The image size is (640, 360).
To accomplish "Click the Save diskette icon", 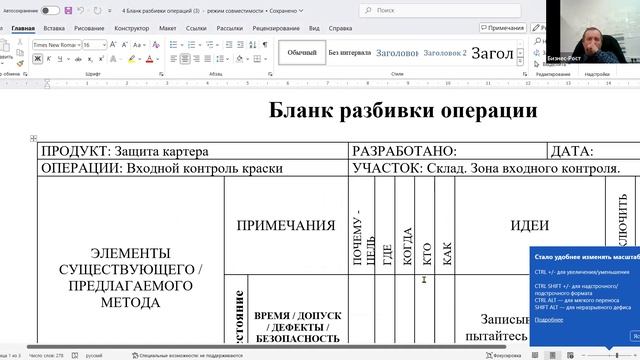I will tap(68, 11).
